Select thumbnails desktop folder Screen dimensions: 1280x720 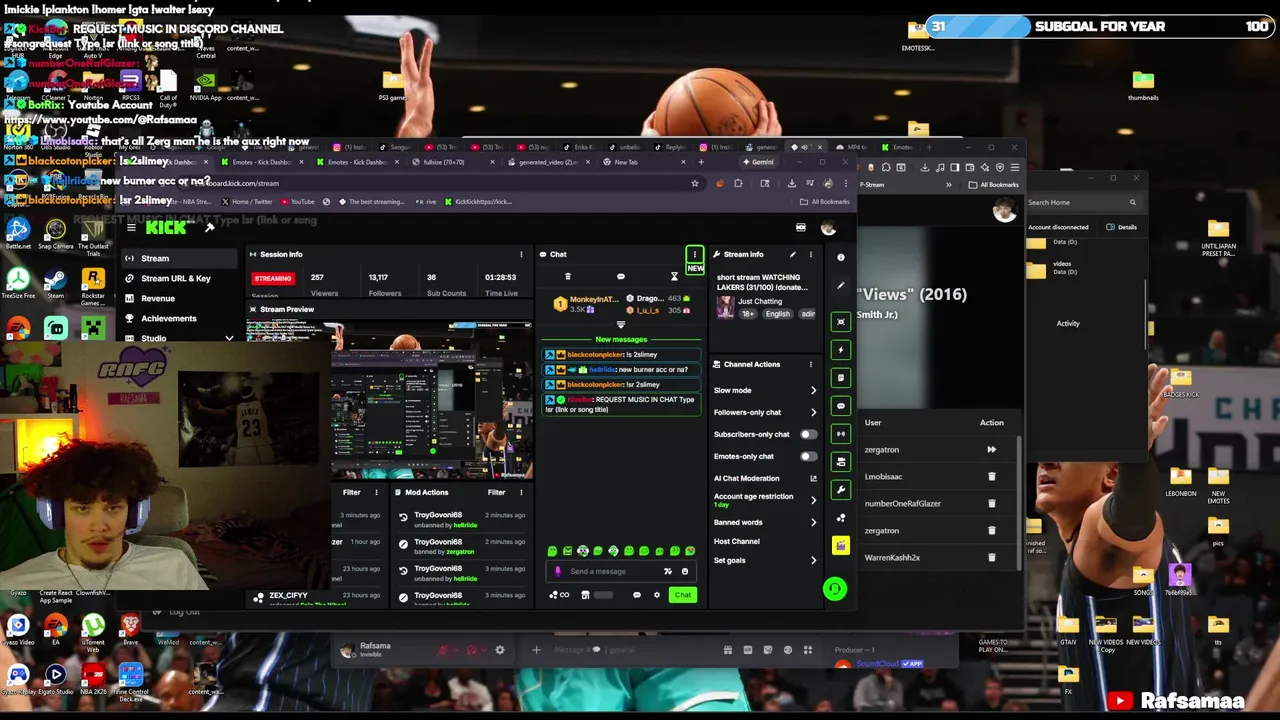pyautogui.click(x=1143, y=86)
